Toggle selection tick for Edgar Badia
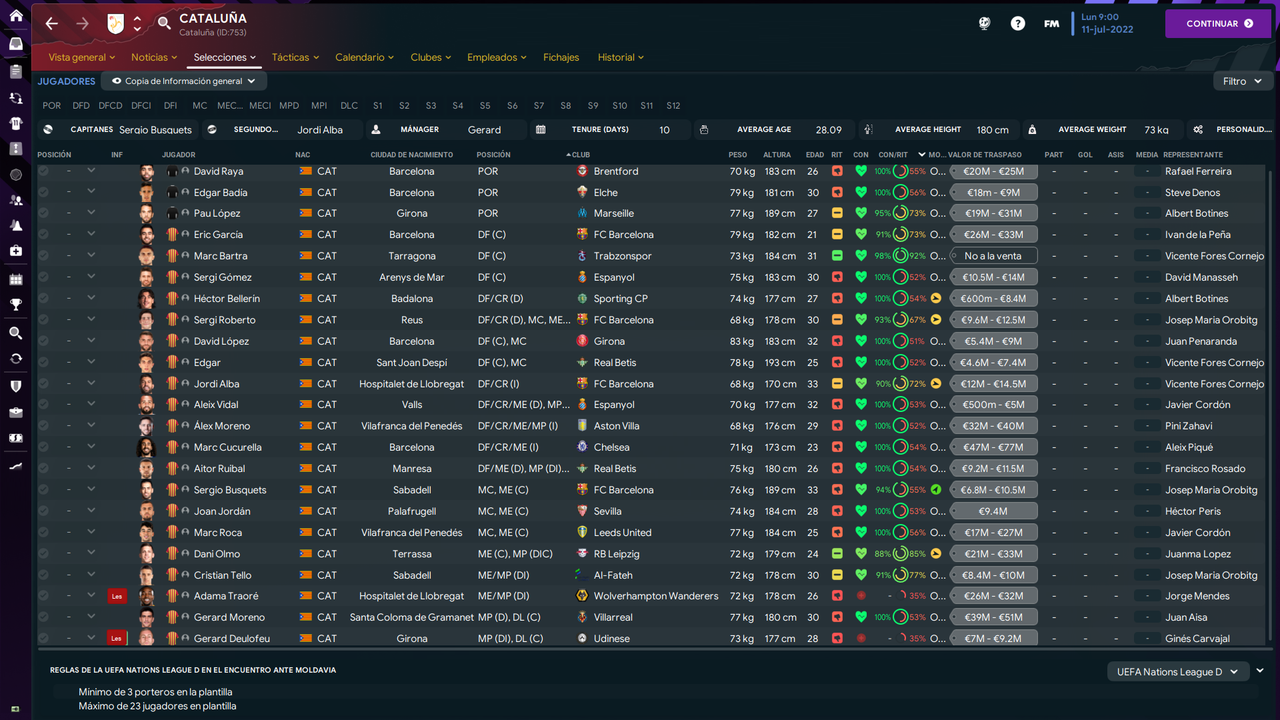Screen dimensions: 1280x720 pyautogui.click(x=43, y=192)
